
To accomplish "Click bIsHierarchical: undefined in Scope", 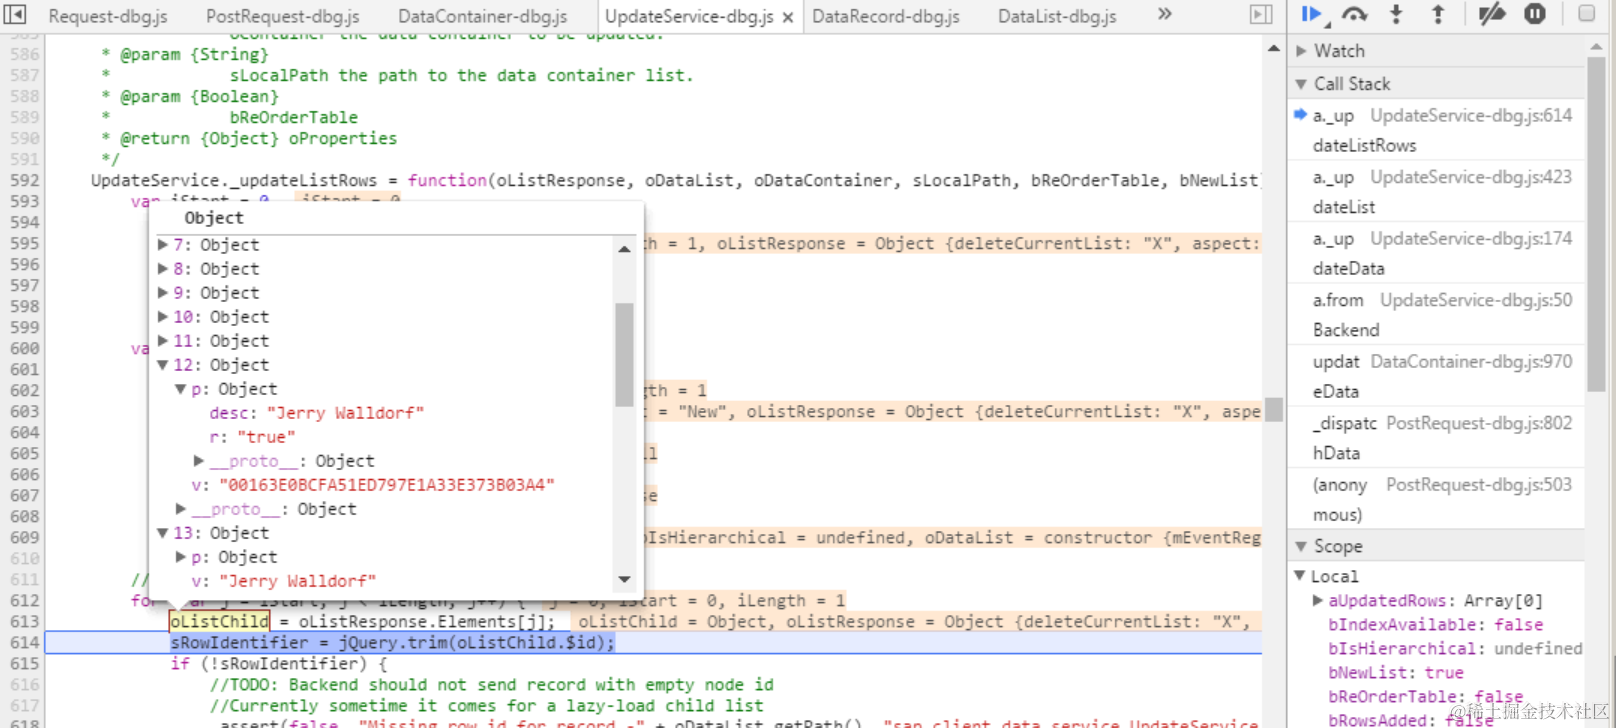I will [x=1455, y=649].
